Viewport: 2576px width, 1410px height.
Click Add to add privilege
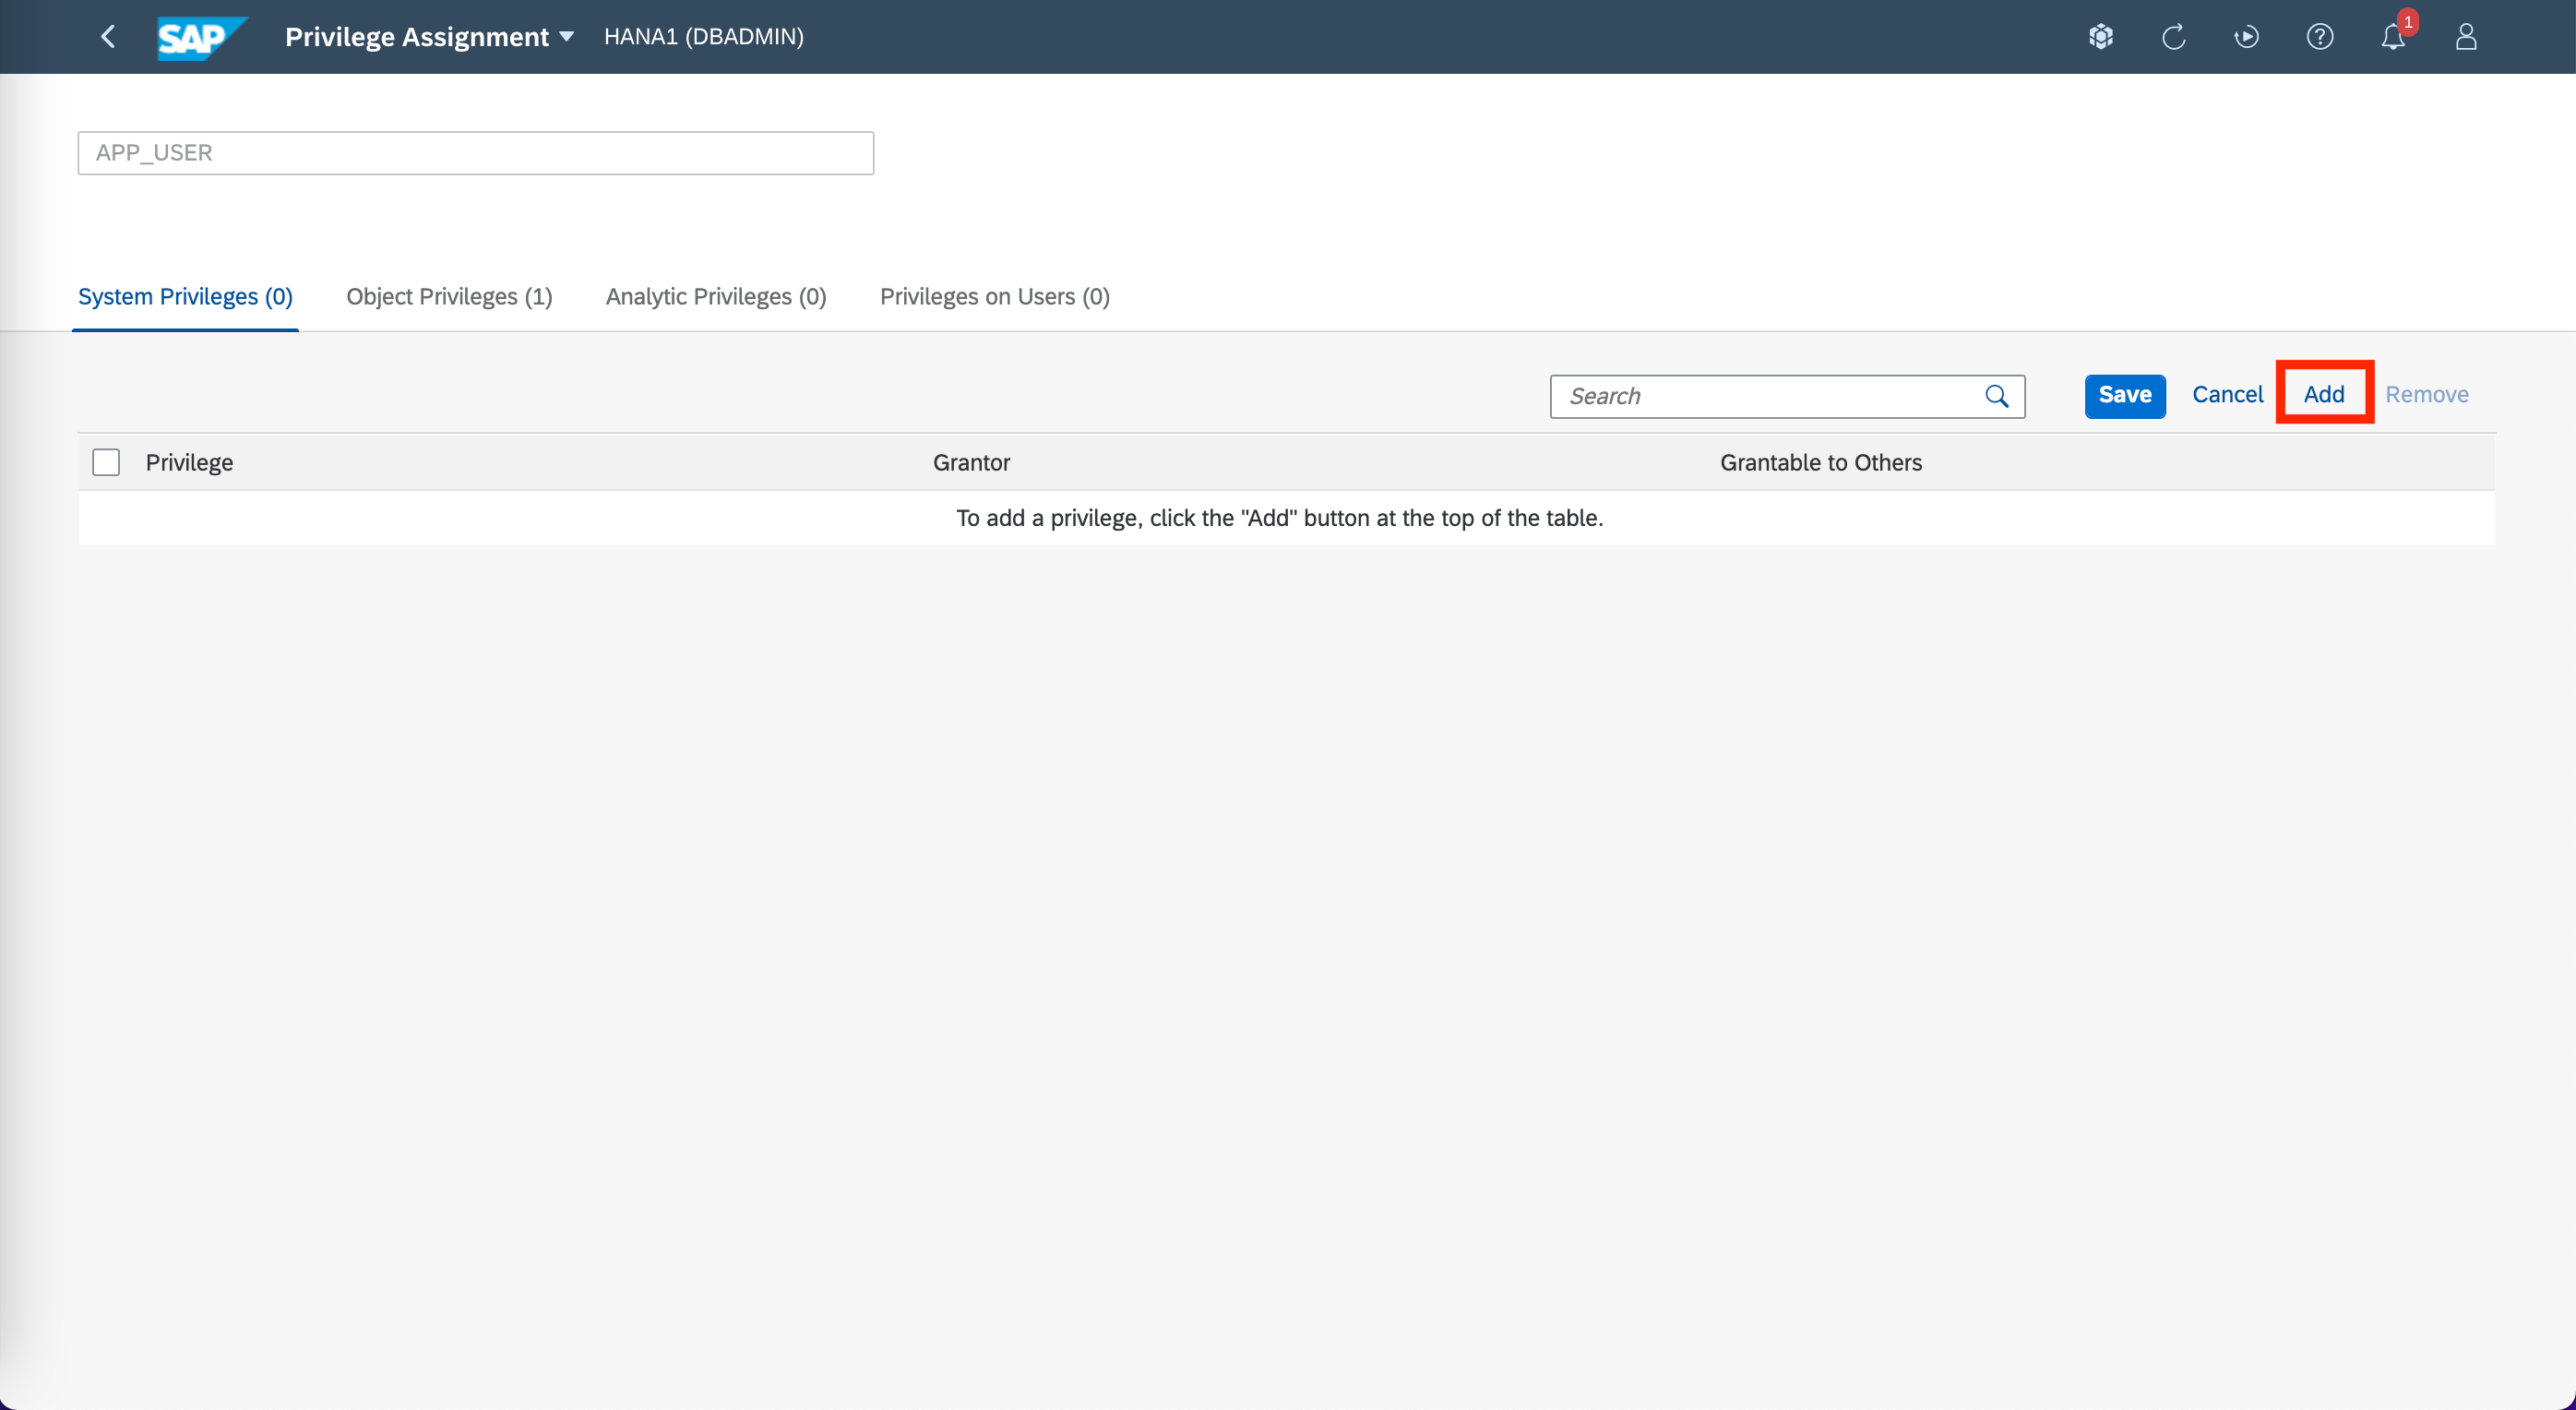pyautogui.click(x=2323, y=395)
